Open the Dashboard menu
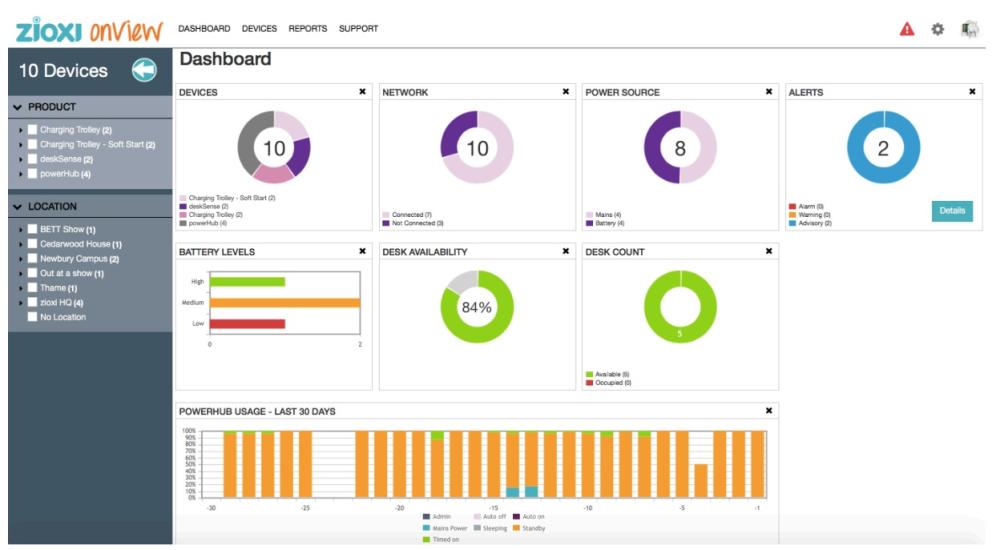The image size is (1000, 550). 204,29
